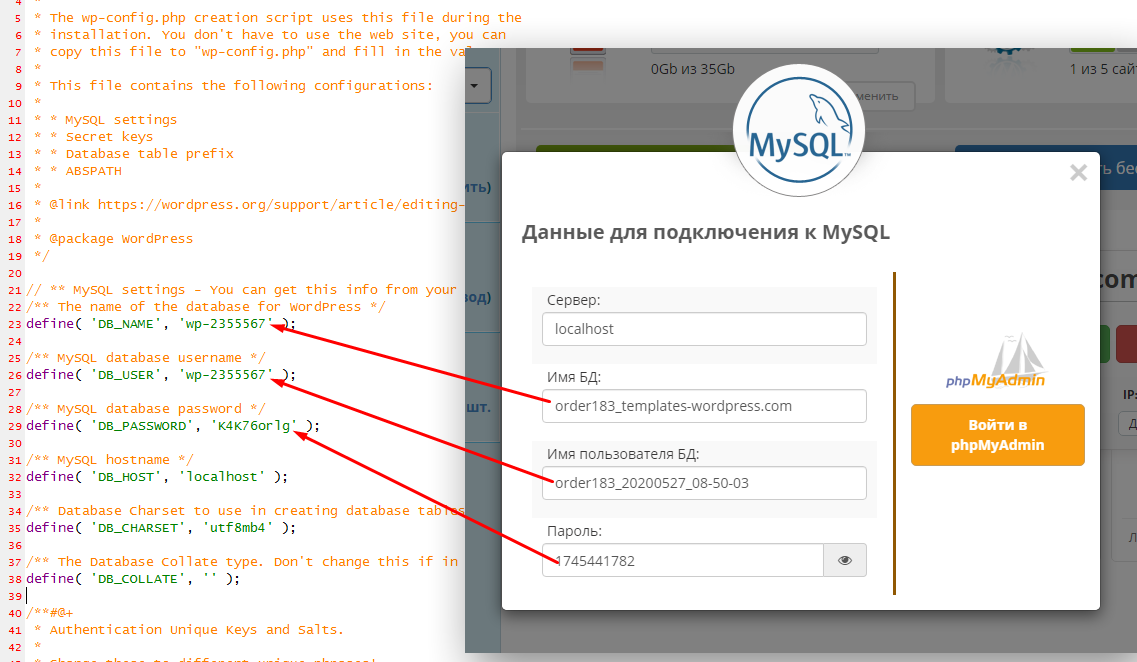Close the MySQL connection data dialog
Viewport: 1137px width, 662px height.
(1078, 173)
